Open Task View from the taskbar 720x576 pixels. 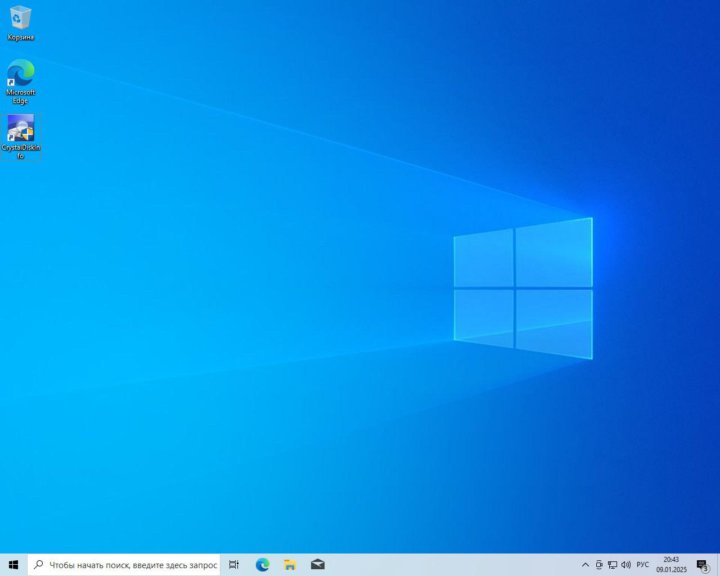[233, 565]
